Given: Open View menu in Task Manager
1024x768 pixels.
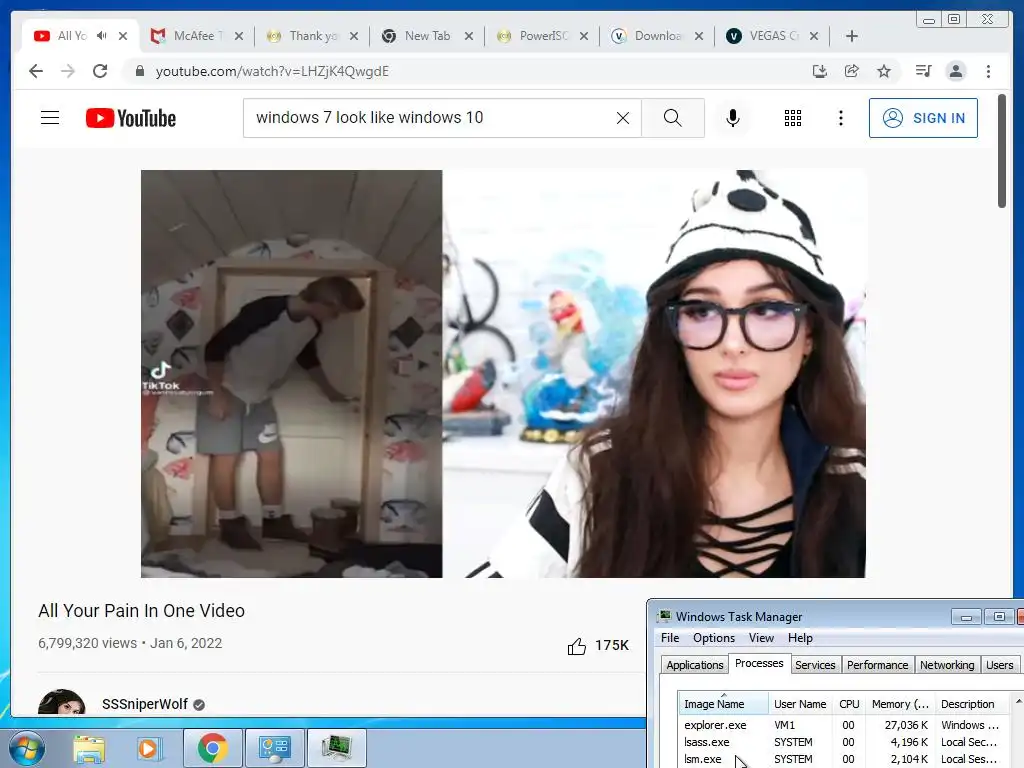Looking at the screenshot, I should tap(761, 638).
